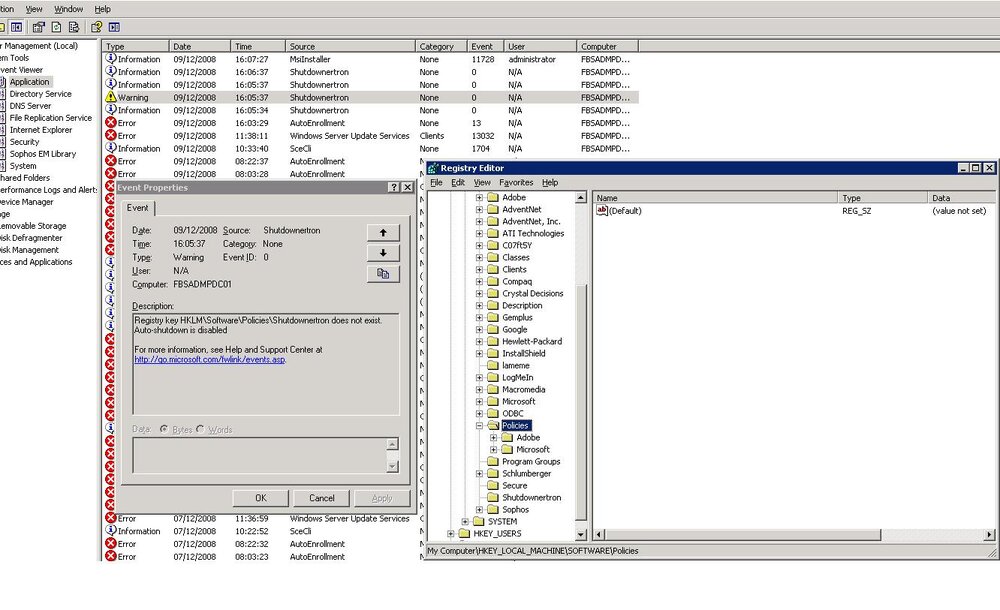The image size is (1000, 610).
Task: Open the Help toolbar icon with question mark
Action: point(96,27)
